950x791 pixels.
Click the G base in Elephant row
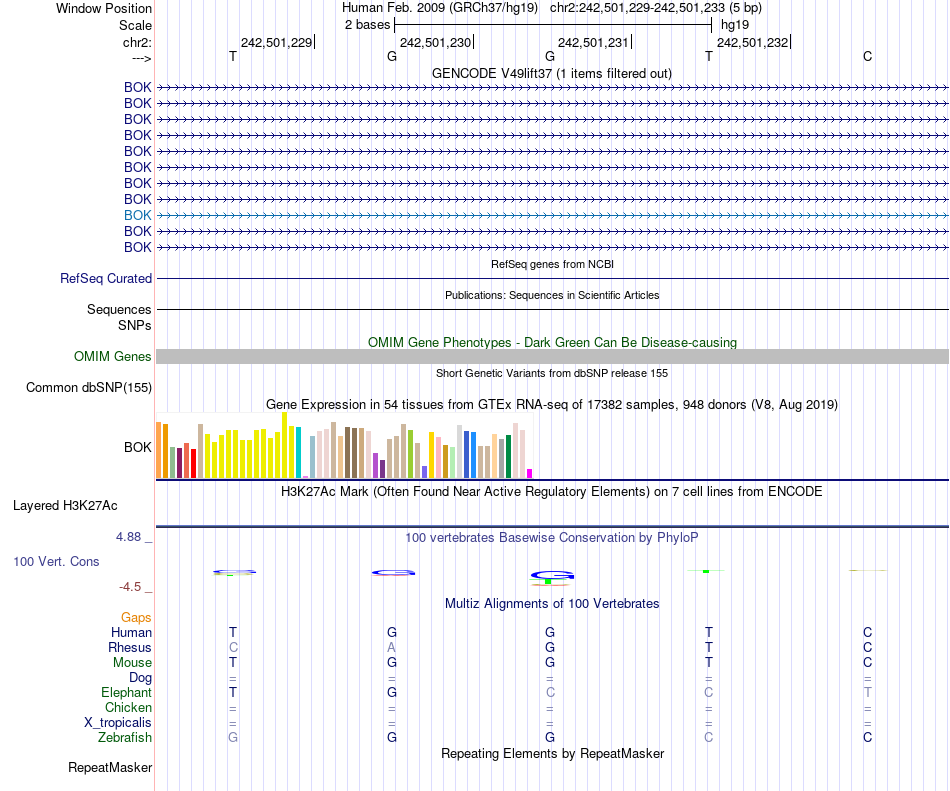[x=392, y=692]
